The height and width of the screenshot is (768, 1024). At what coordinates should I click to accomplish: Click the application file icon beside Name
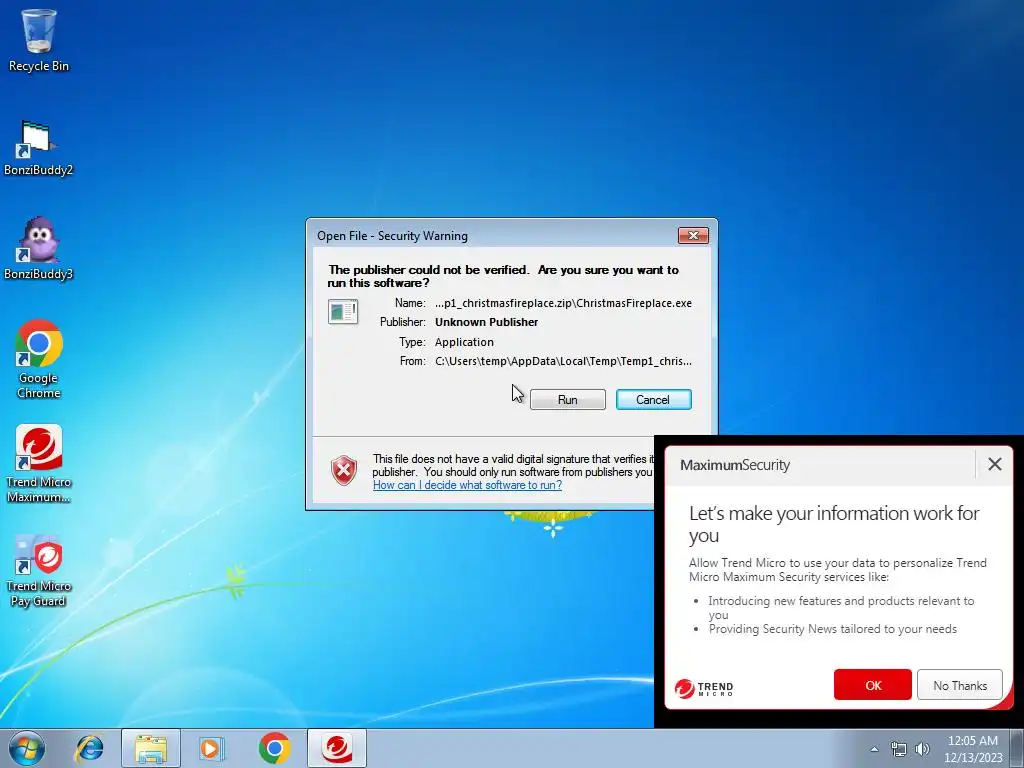343,312
